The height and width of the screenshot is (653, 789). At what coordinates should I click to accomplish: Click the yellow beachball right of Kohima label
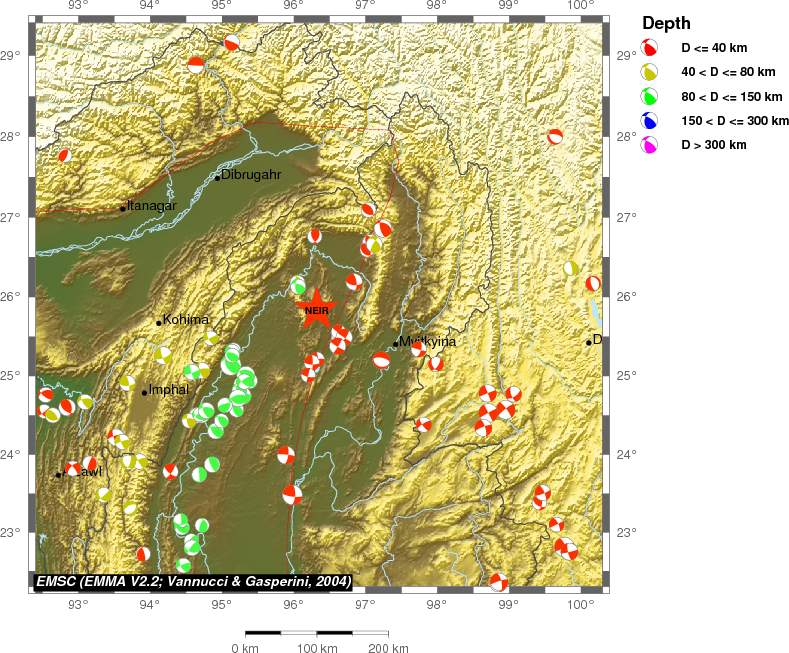[x=211, y=338]
